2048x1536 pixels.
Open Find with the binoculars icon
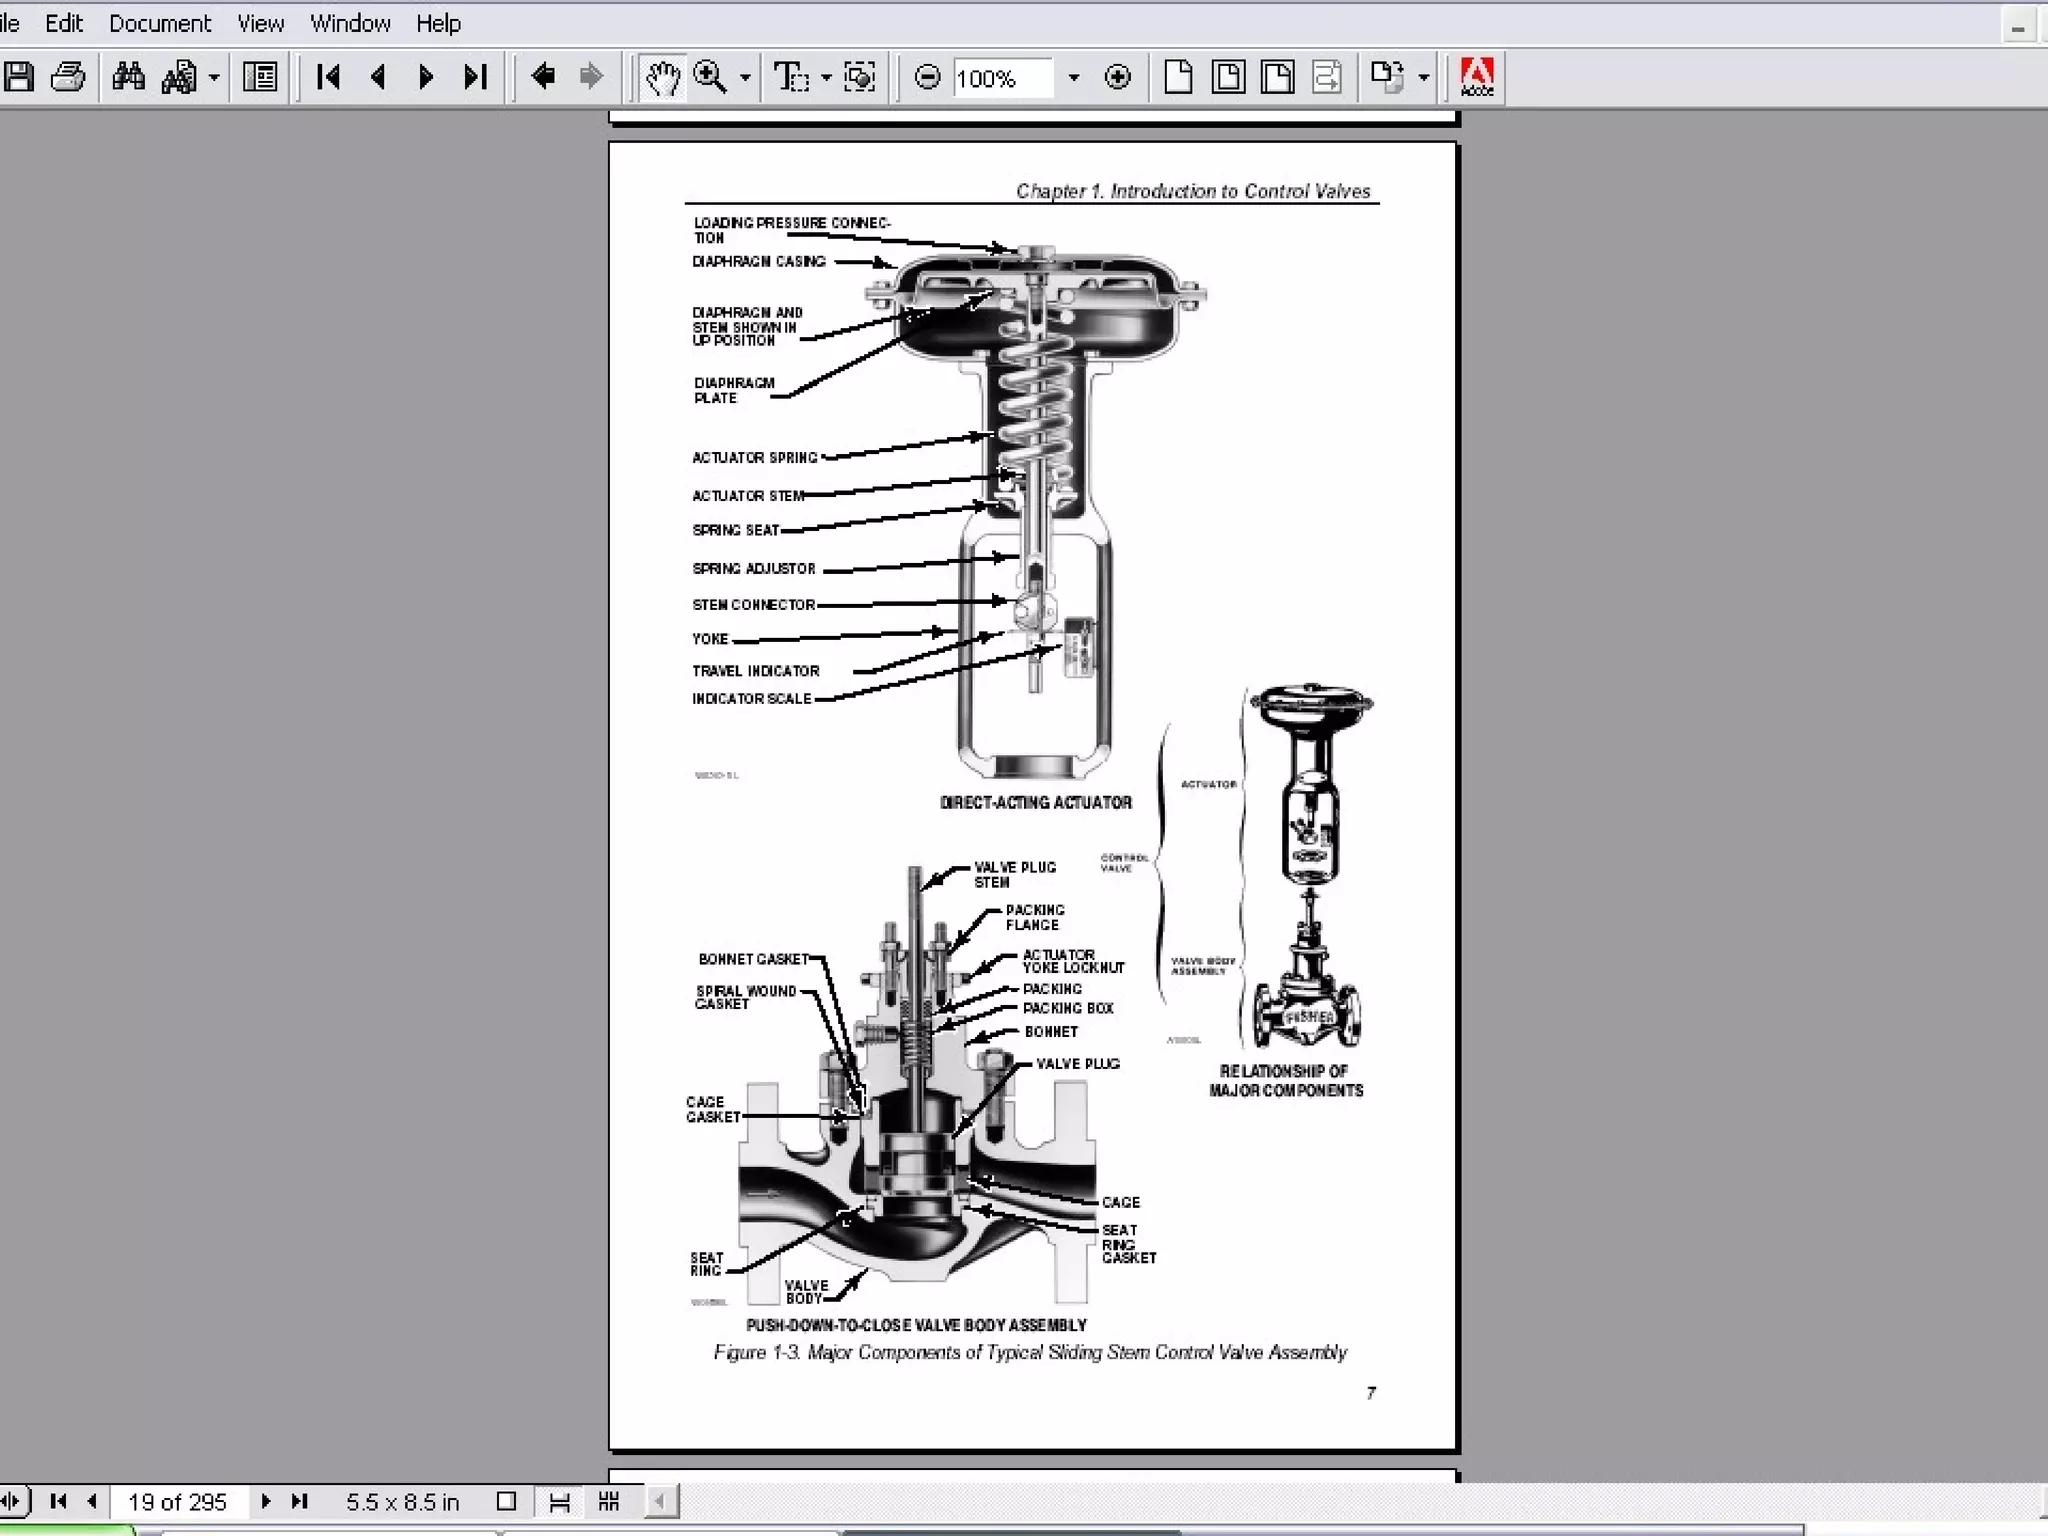[x=128, y=77]
